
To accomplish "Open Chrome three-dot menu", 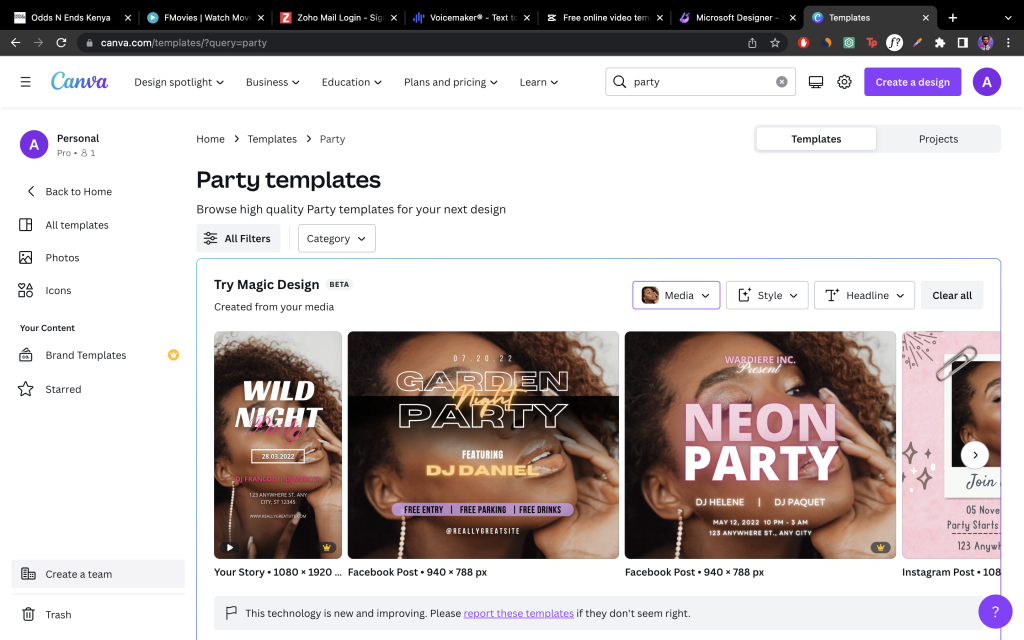I will pyautogui.click(x=1008, y=42).
